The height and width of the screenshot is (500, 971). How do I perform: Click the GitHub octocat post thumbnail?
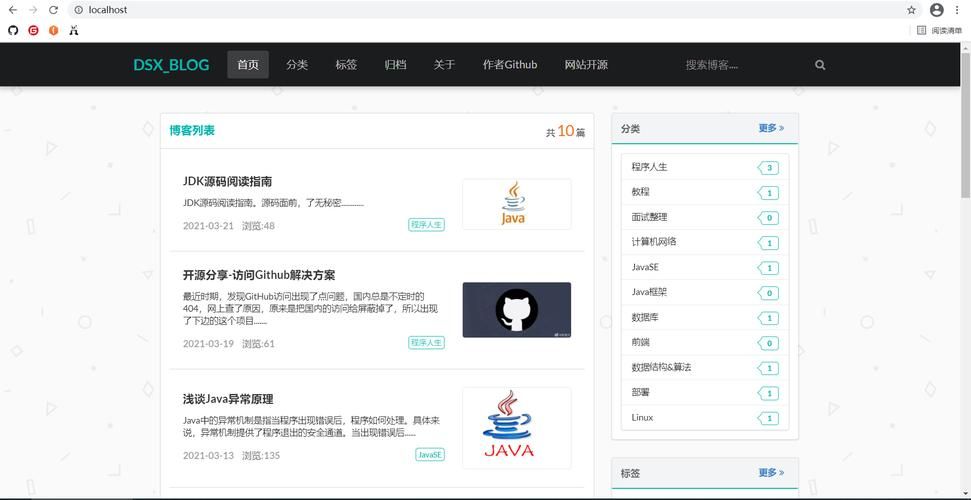click(x=516, y=310)
